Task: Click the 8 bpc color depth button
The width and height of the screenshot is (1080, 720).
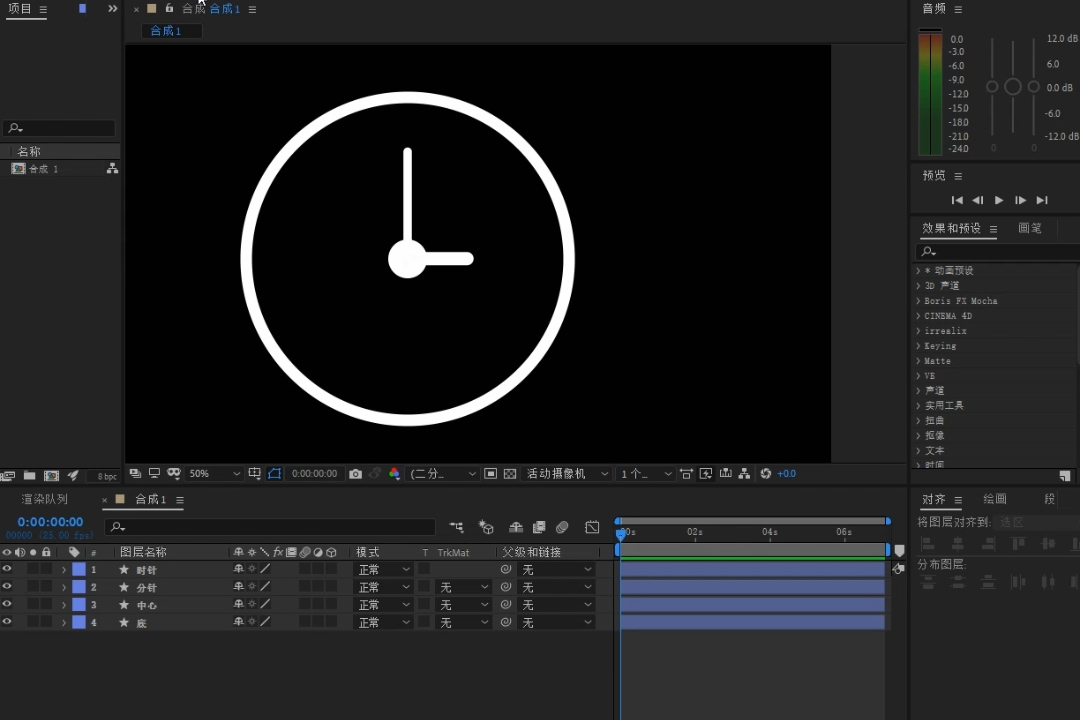Action: pyautogui.click(x=106, y=476)
